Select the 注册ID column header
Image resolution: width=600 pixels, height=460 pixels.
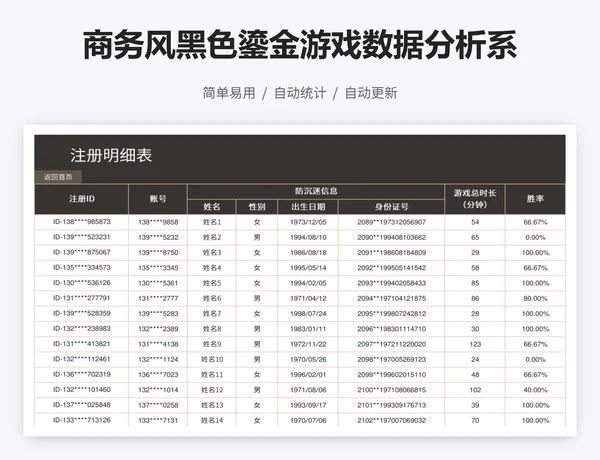[x=82, y=199]
